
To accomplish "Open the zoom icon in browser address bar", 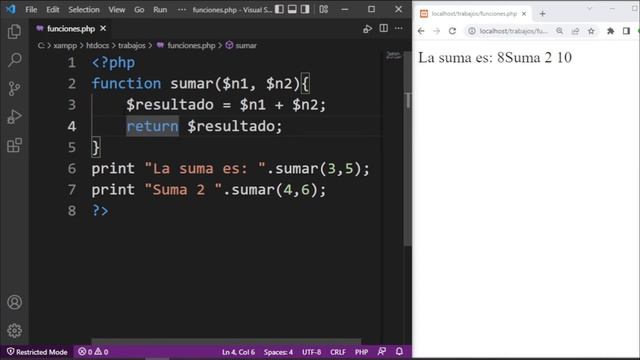I will (x=560, y=31).
